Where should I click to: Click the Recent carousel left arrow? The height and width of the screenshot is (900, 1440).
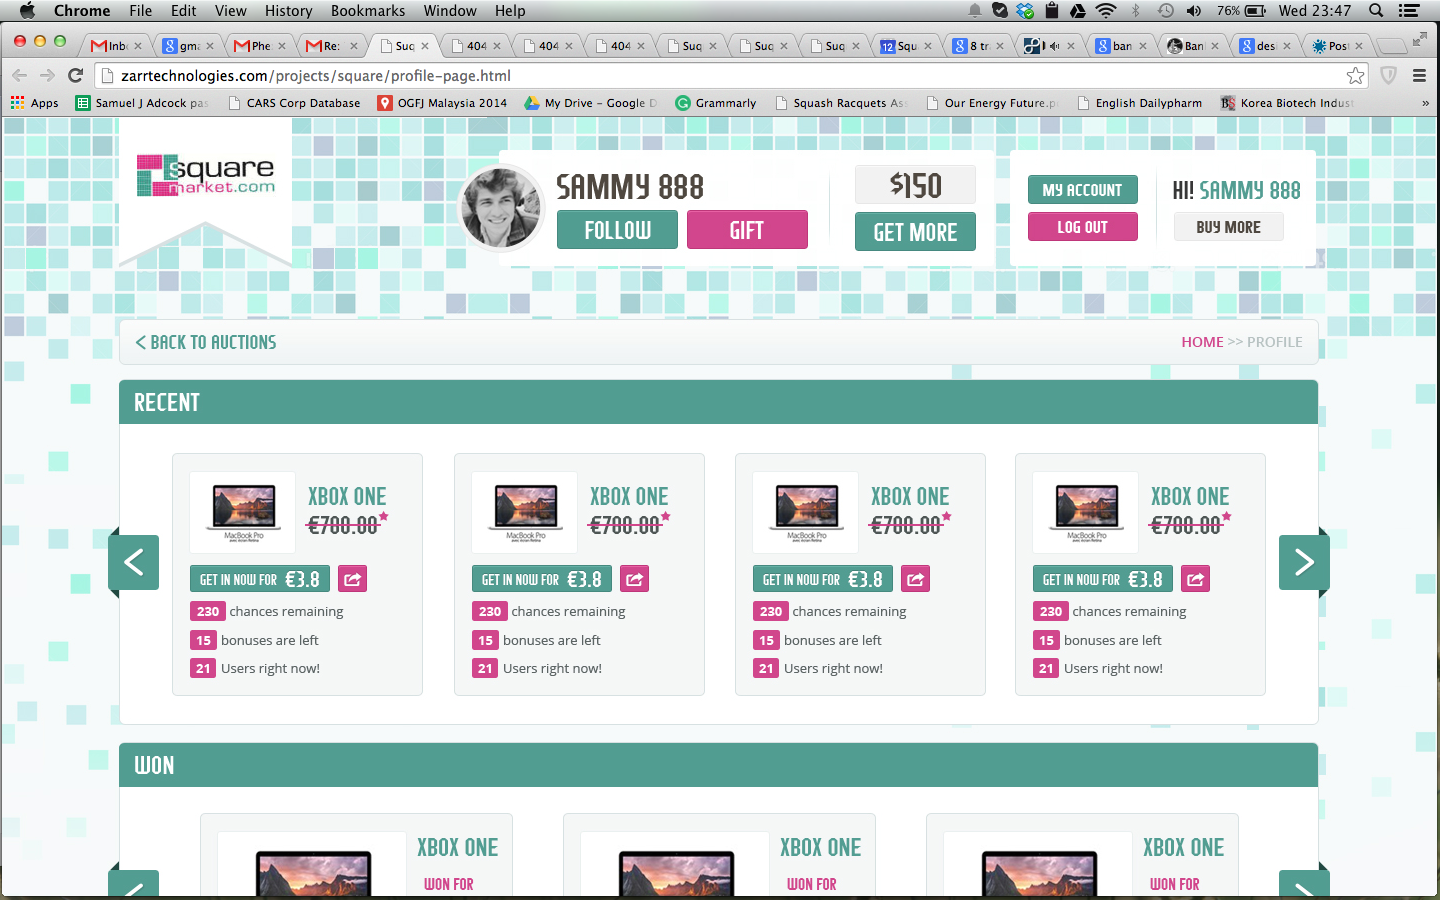(134, 562)
